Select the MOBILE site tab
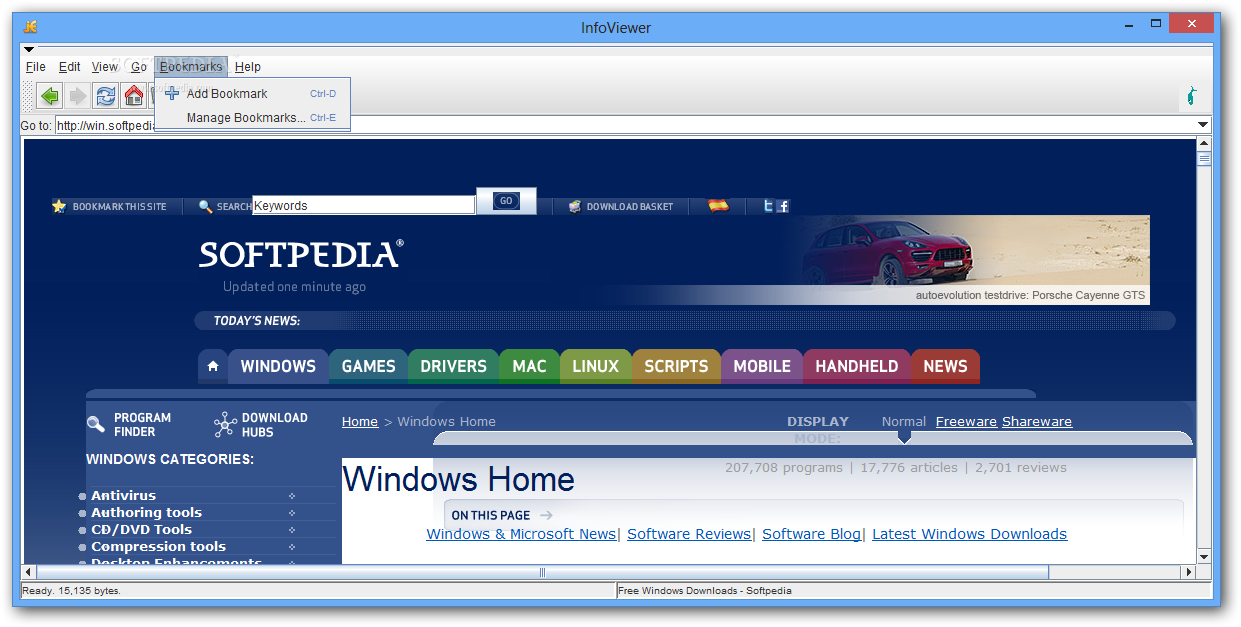Screen dimensions: 1241x627 pos(762,366)
